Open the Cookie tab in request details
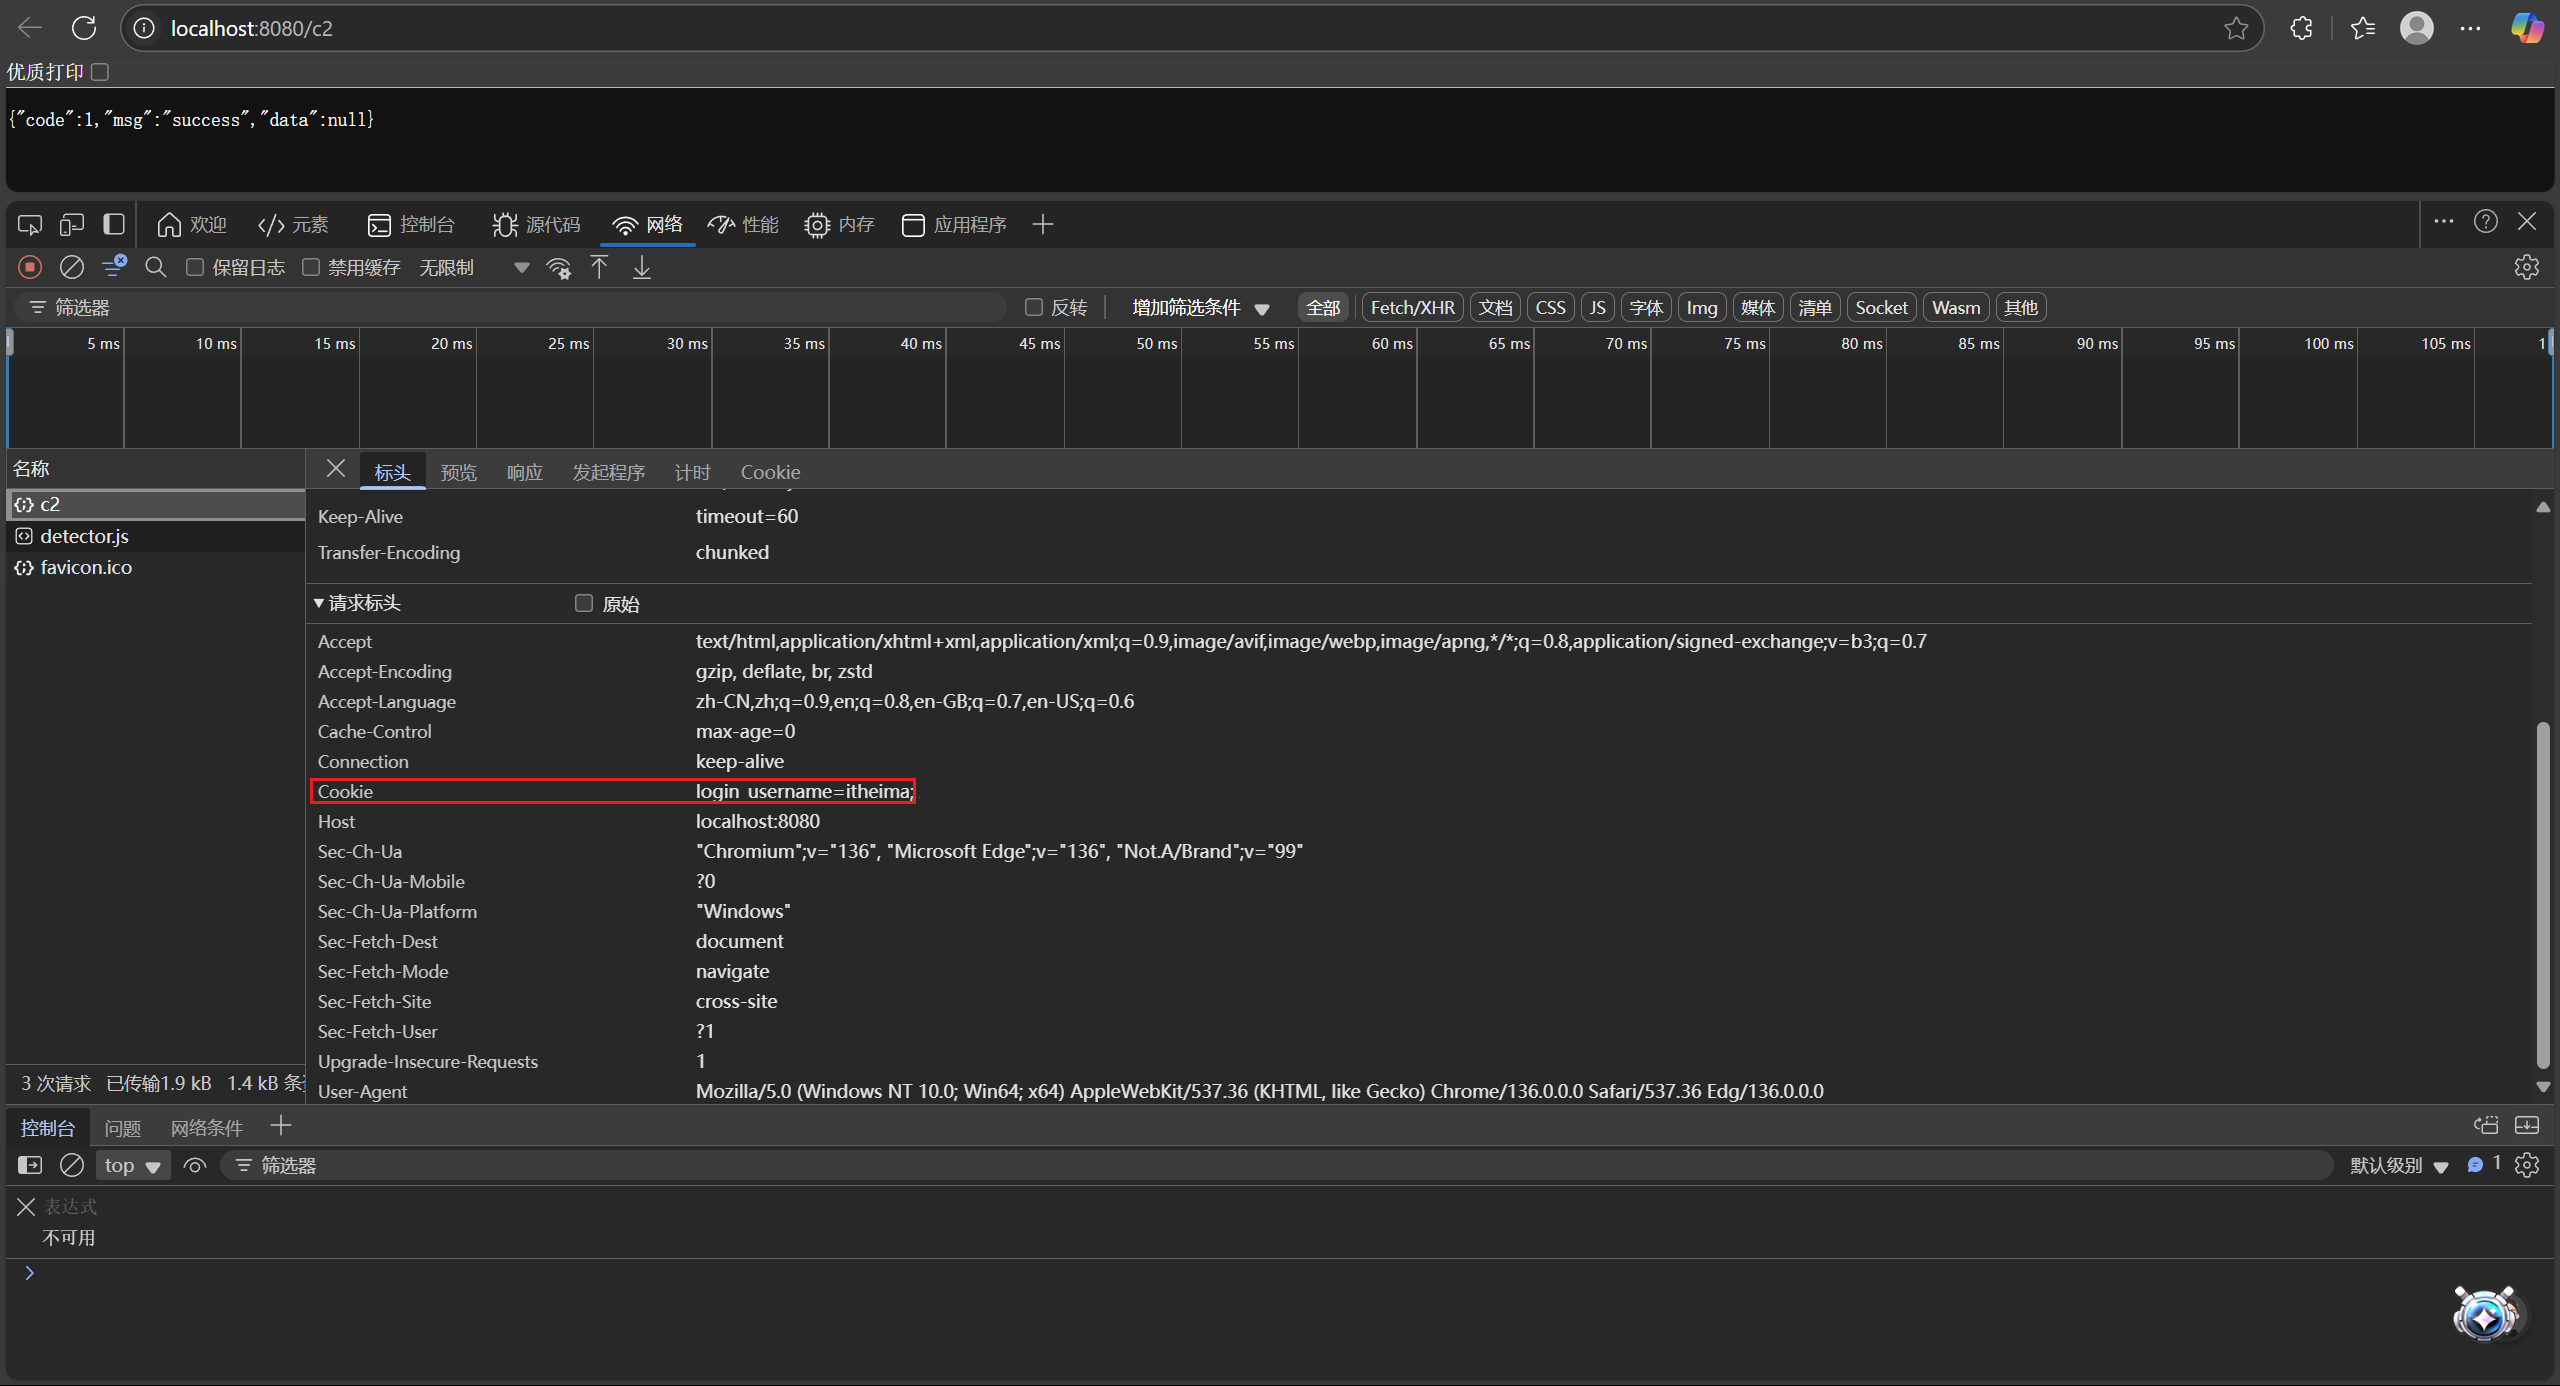This screenshot has width=2560, height=1386. point(769,472)
